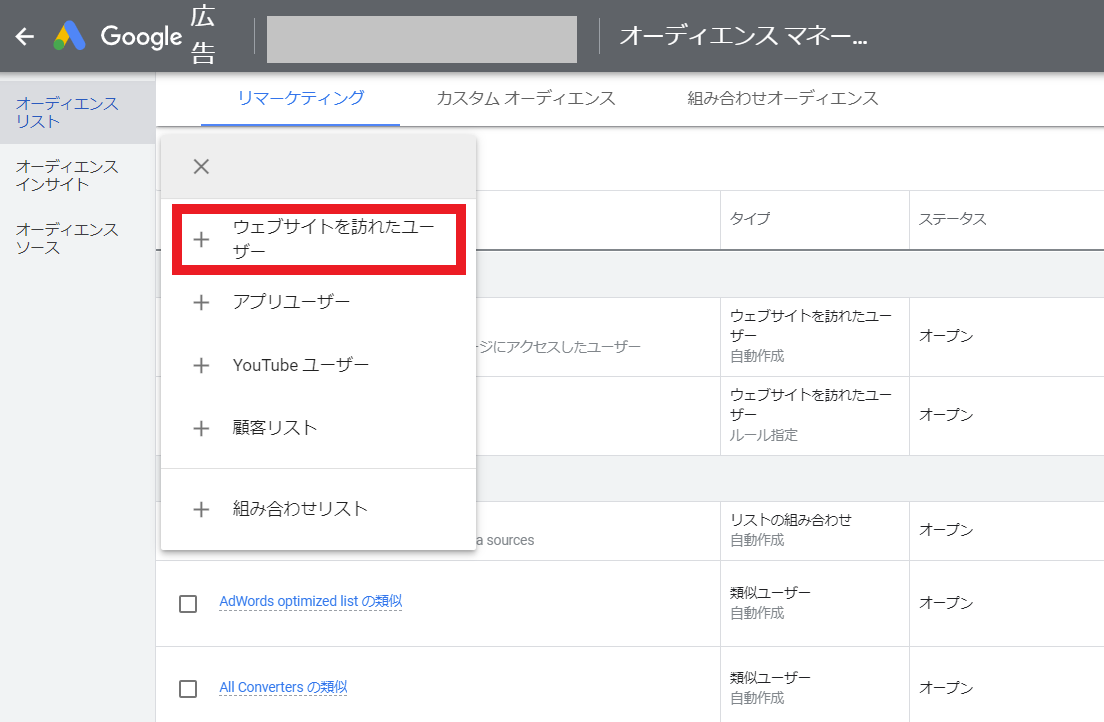Click the タイプ column header
Viewport: 1104px width, 722px height.
pos(750,218)
